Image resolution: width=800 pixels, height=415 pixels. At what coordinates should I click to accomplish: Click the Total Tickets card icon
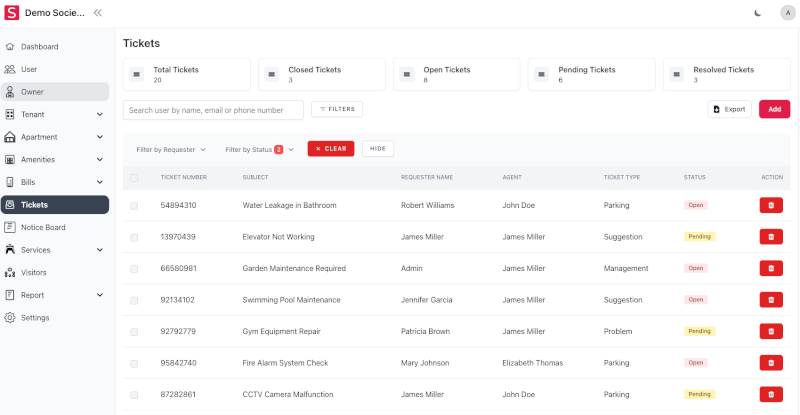pyautogui.click(x=137, y=75)
